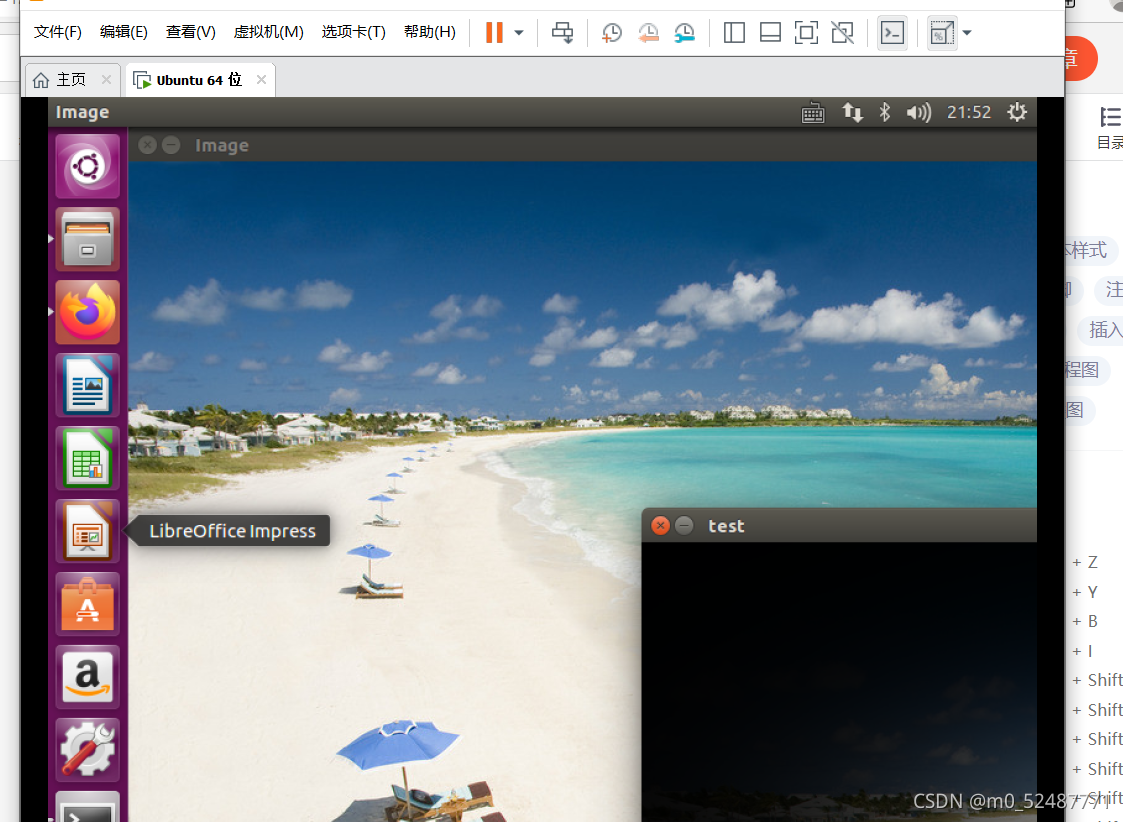Open the Amazon launcher icon

[87, 677]
